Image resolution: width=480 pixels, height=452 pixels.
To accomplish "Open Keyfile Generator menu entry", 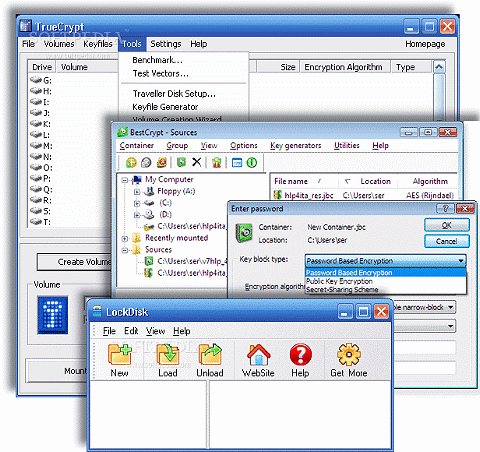I will 165,107.
